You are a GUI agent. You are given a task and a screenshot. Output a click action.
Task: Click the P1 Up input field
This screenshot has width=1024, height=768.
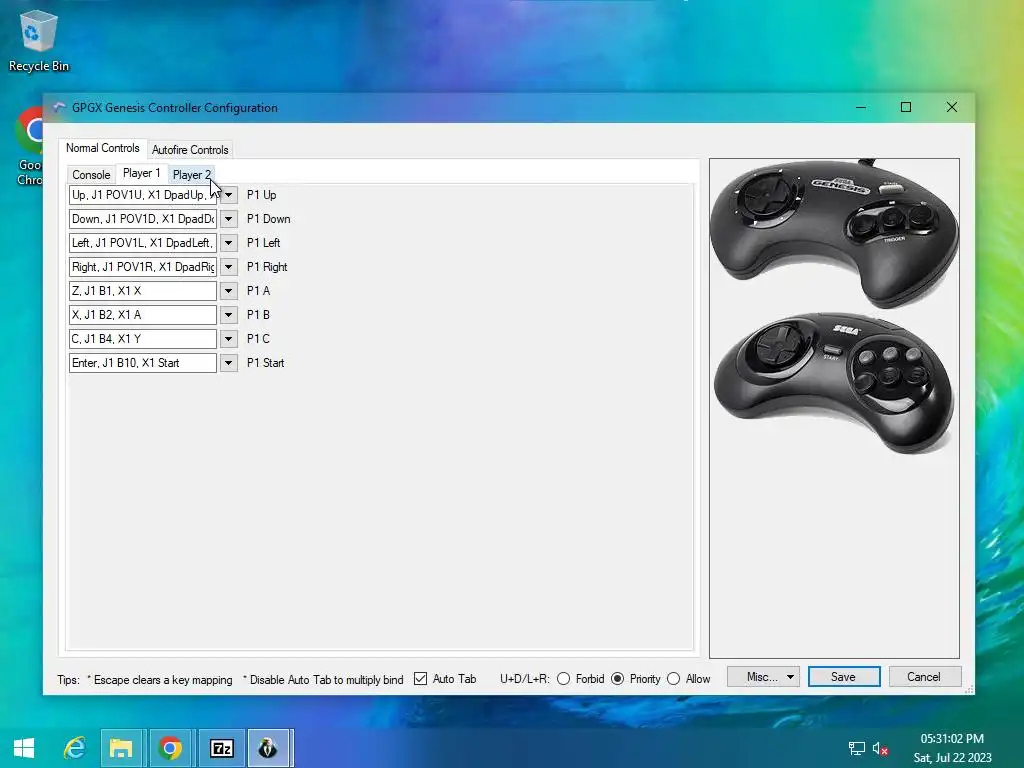(x=143, y=195)
